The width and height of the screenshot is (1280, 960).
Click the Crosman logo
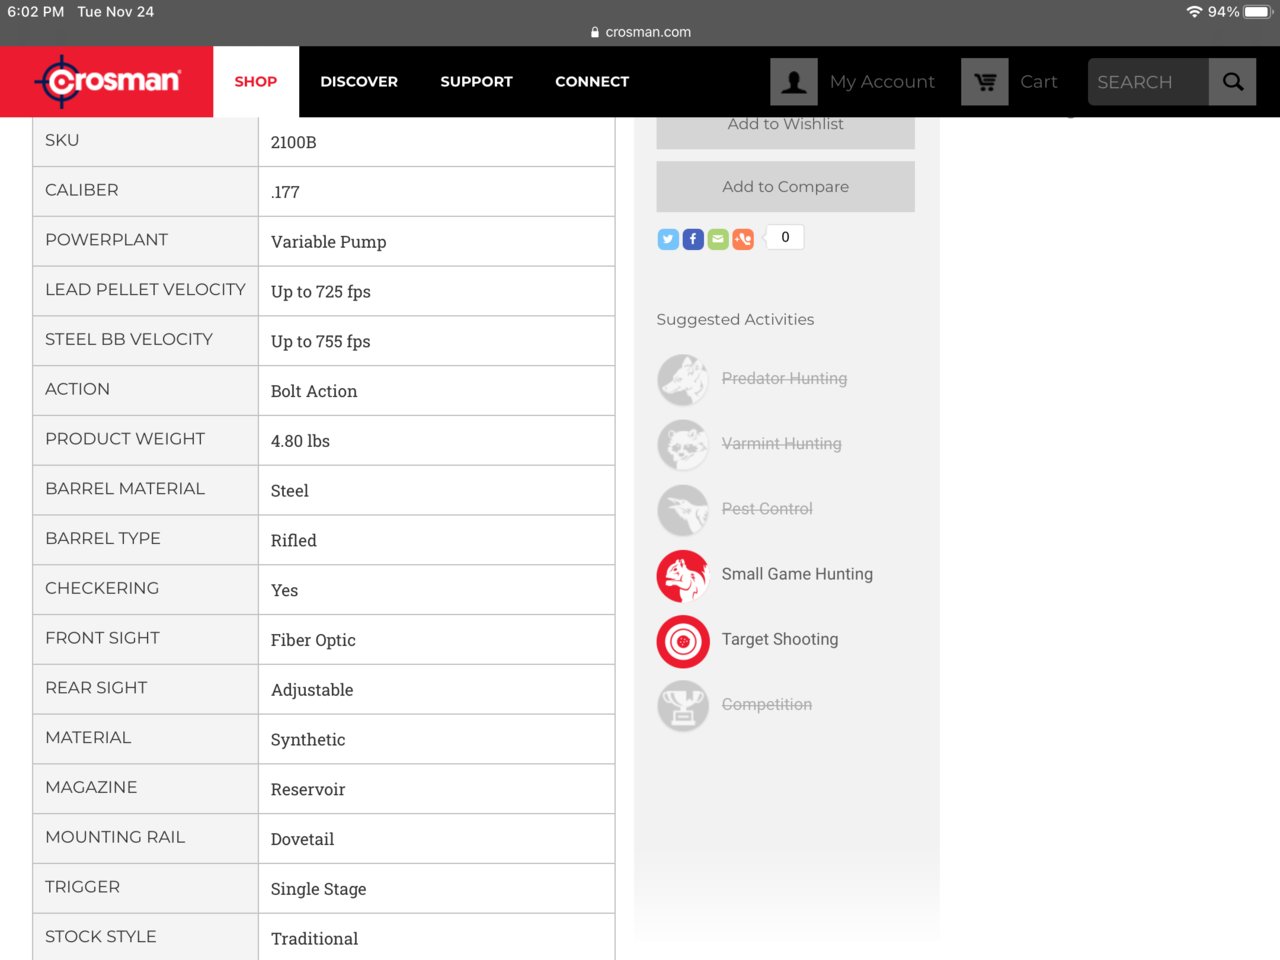click(x=107, y=81)
